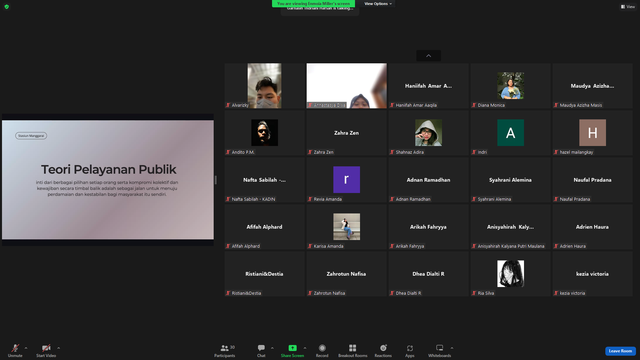Open Whiteboards
This screenshot has height=360, width=640.
point(440,350)
